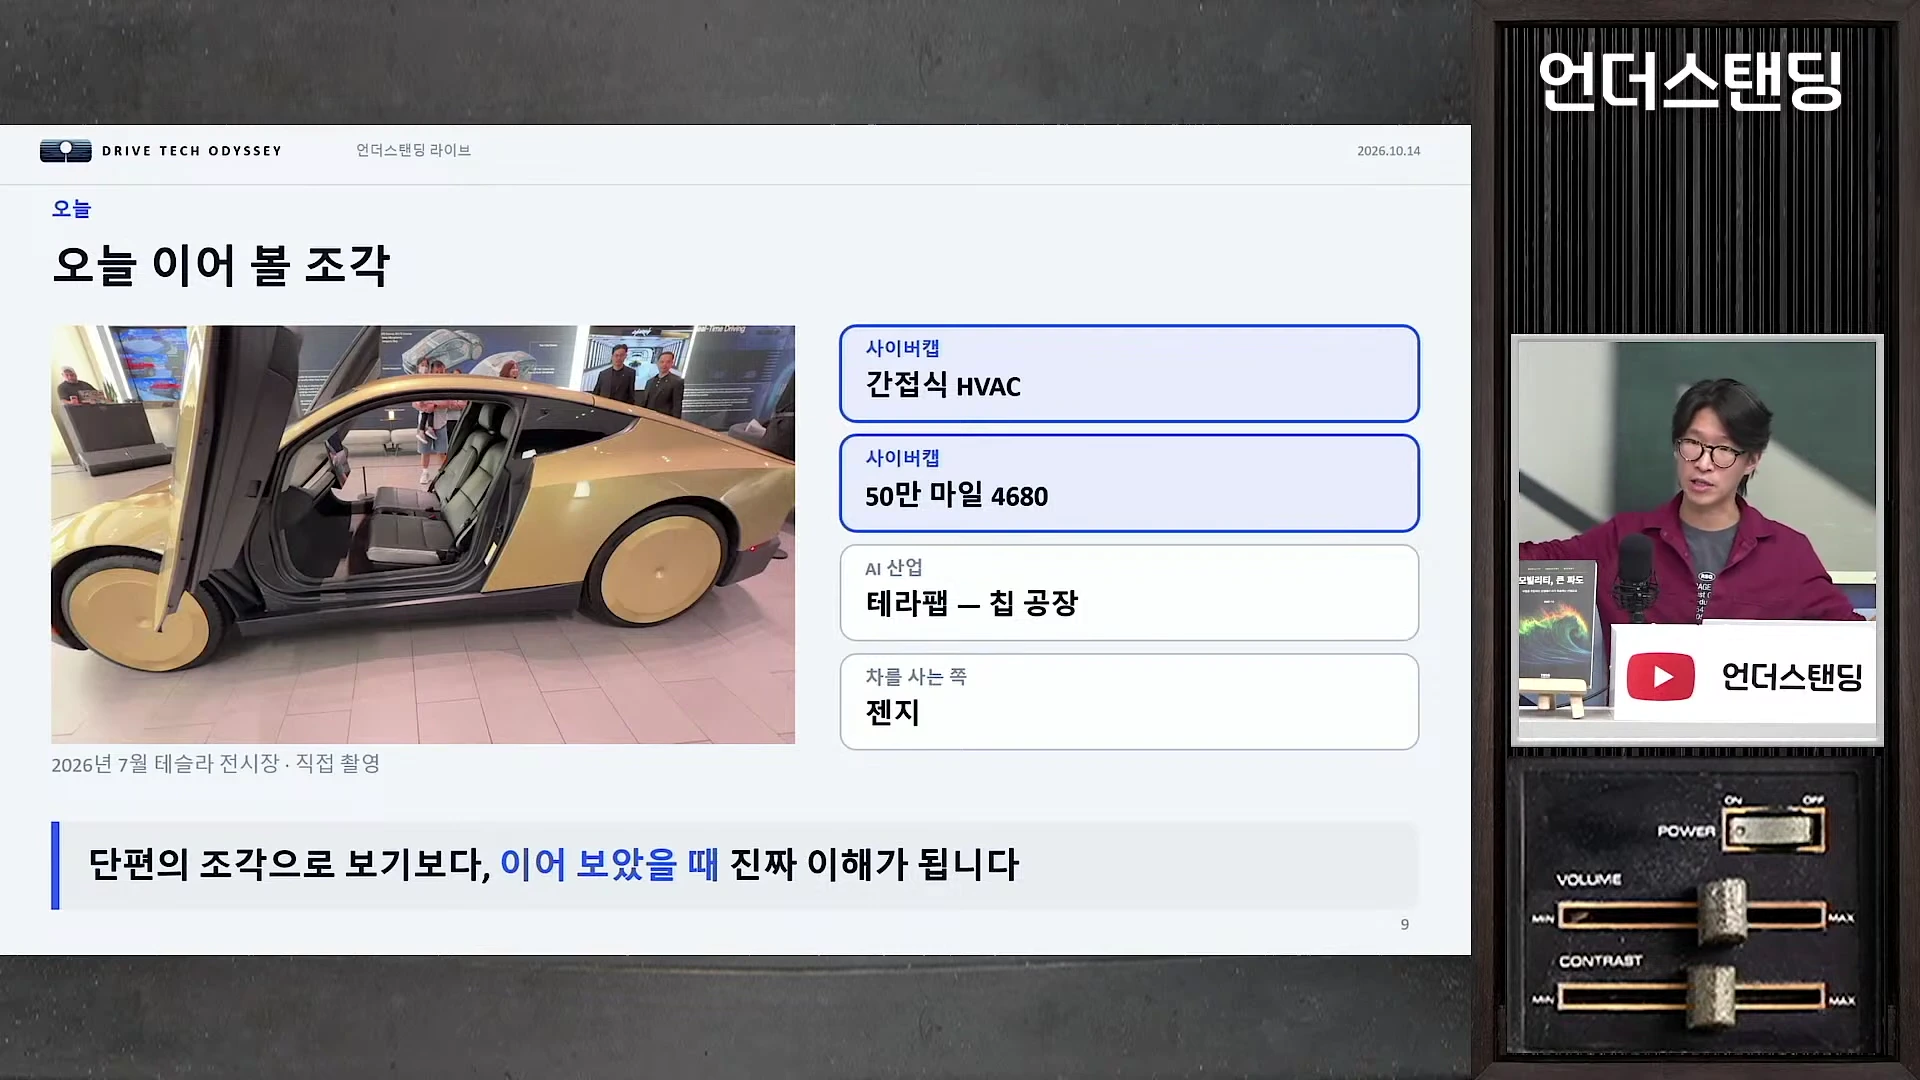
Task: Adjust the CONTRAST slider knob
Action: pyautogui.click(x=1711, y=996)
